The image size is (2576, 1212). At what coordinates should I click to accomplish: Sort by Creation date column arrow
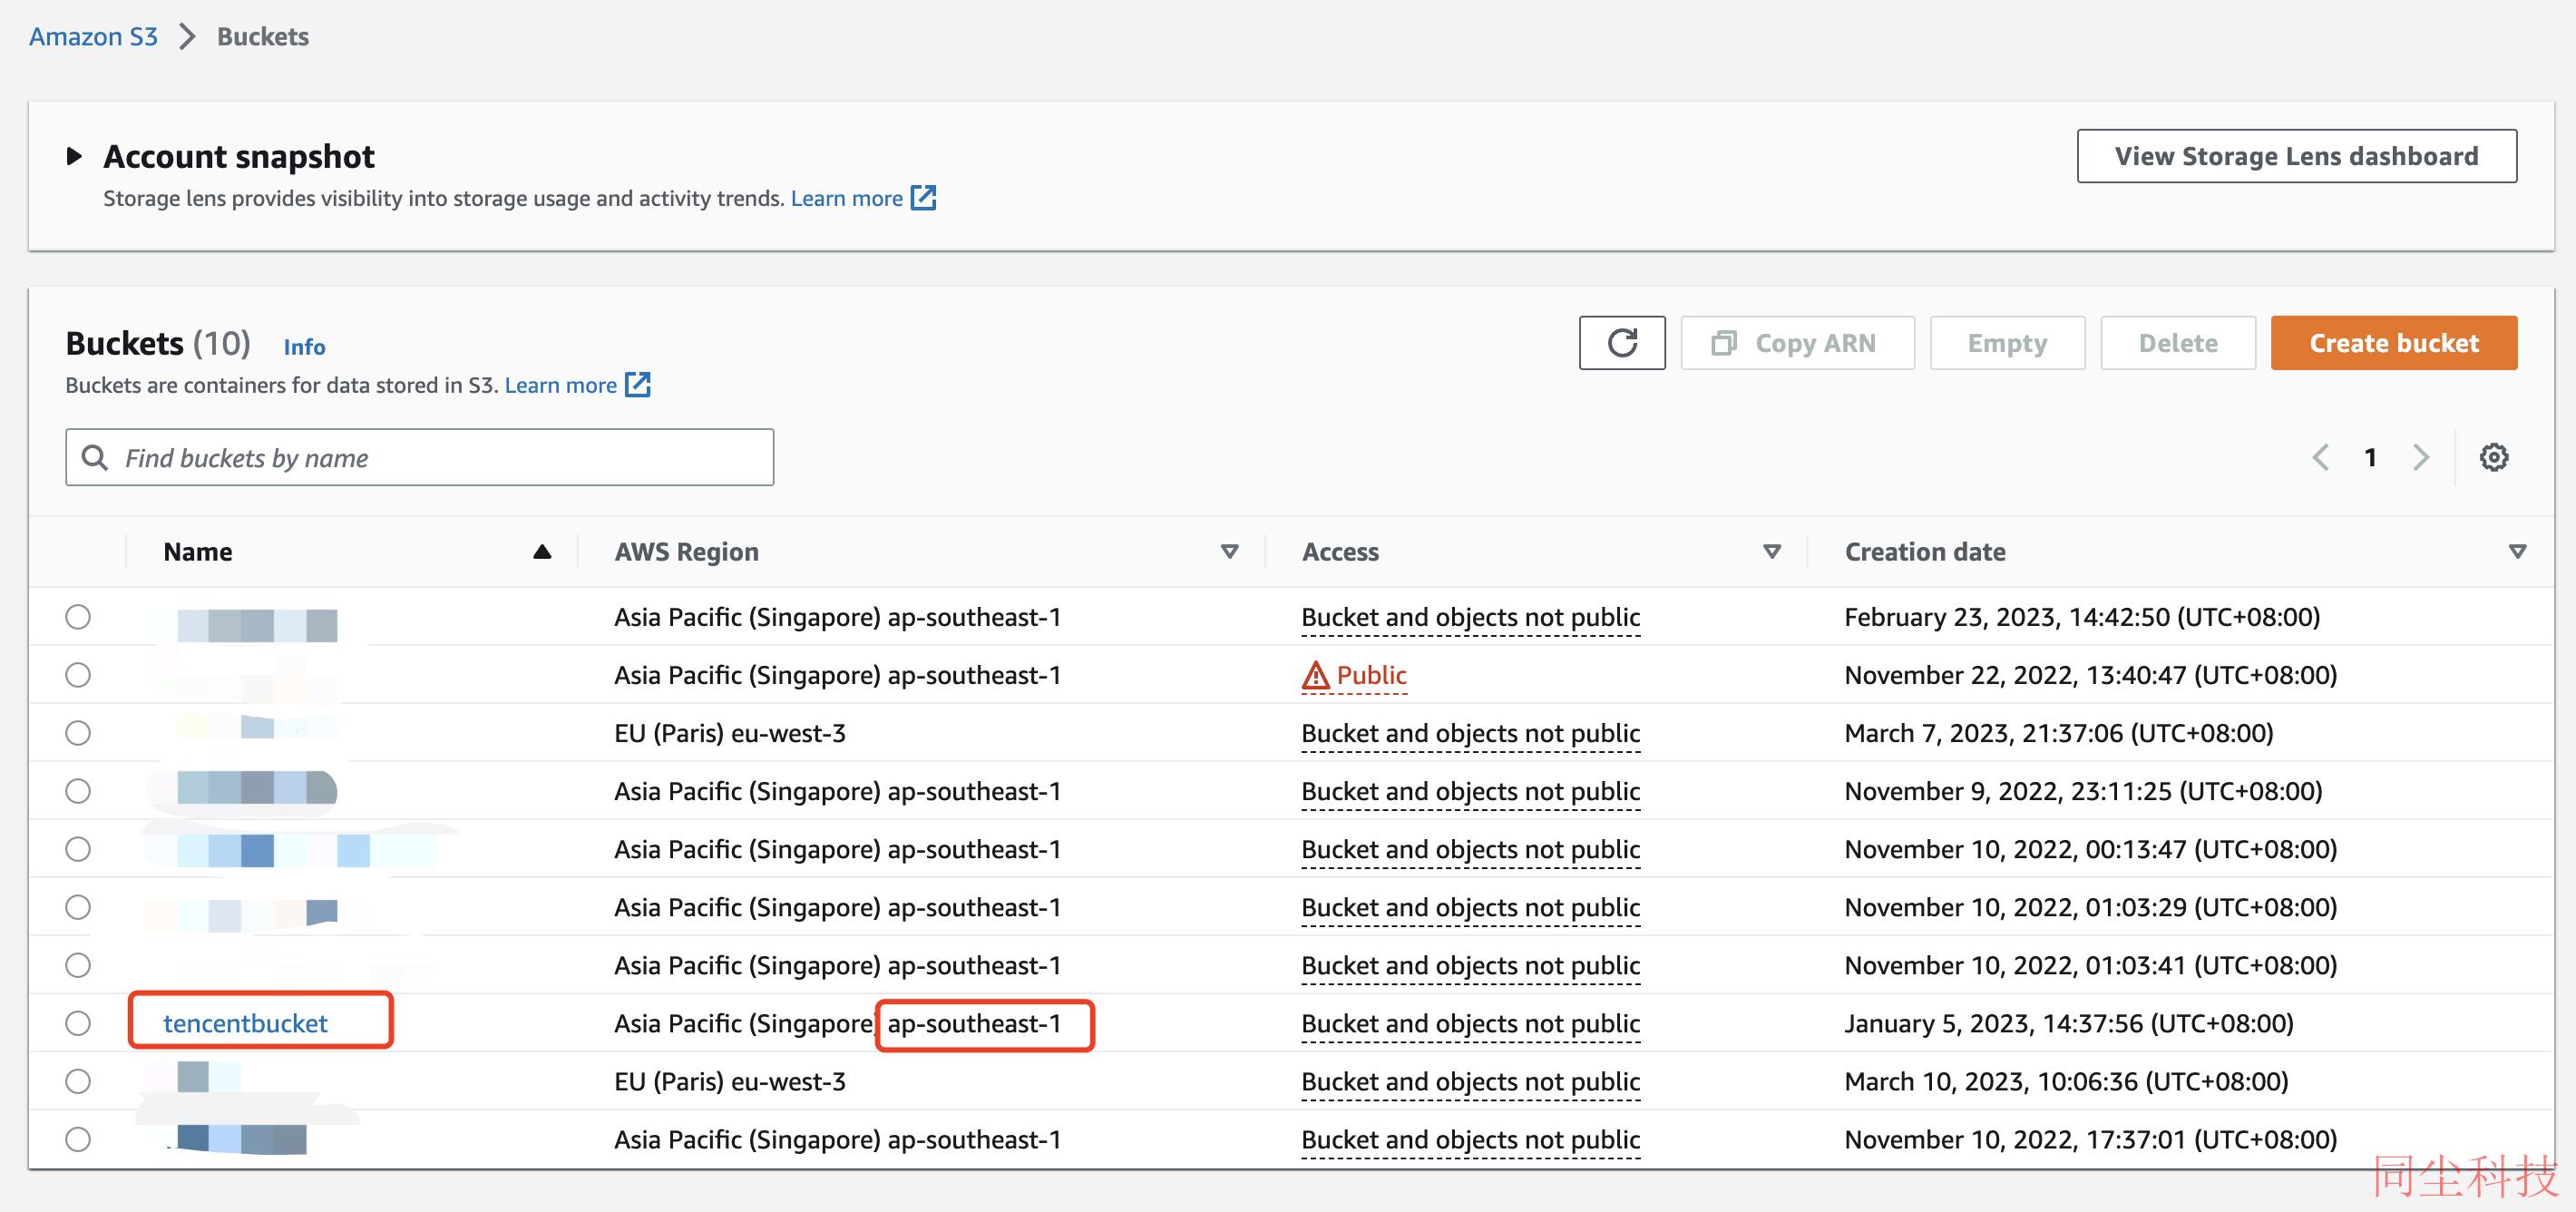[x=2518, y=552]
